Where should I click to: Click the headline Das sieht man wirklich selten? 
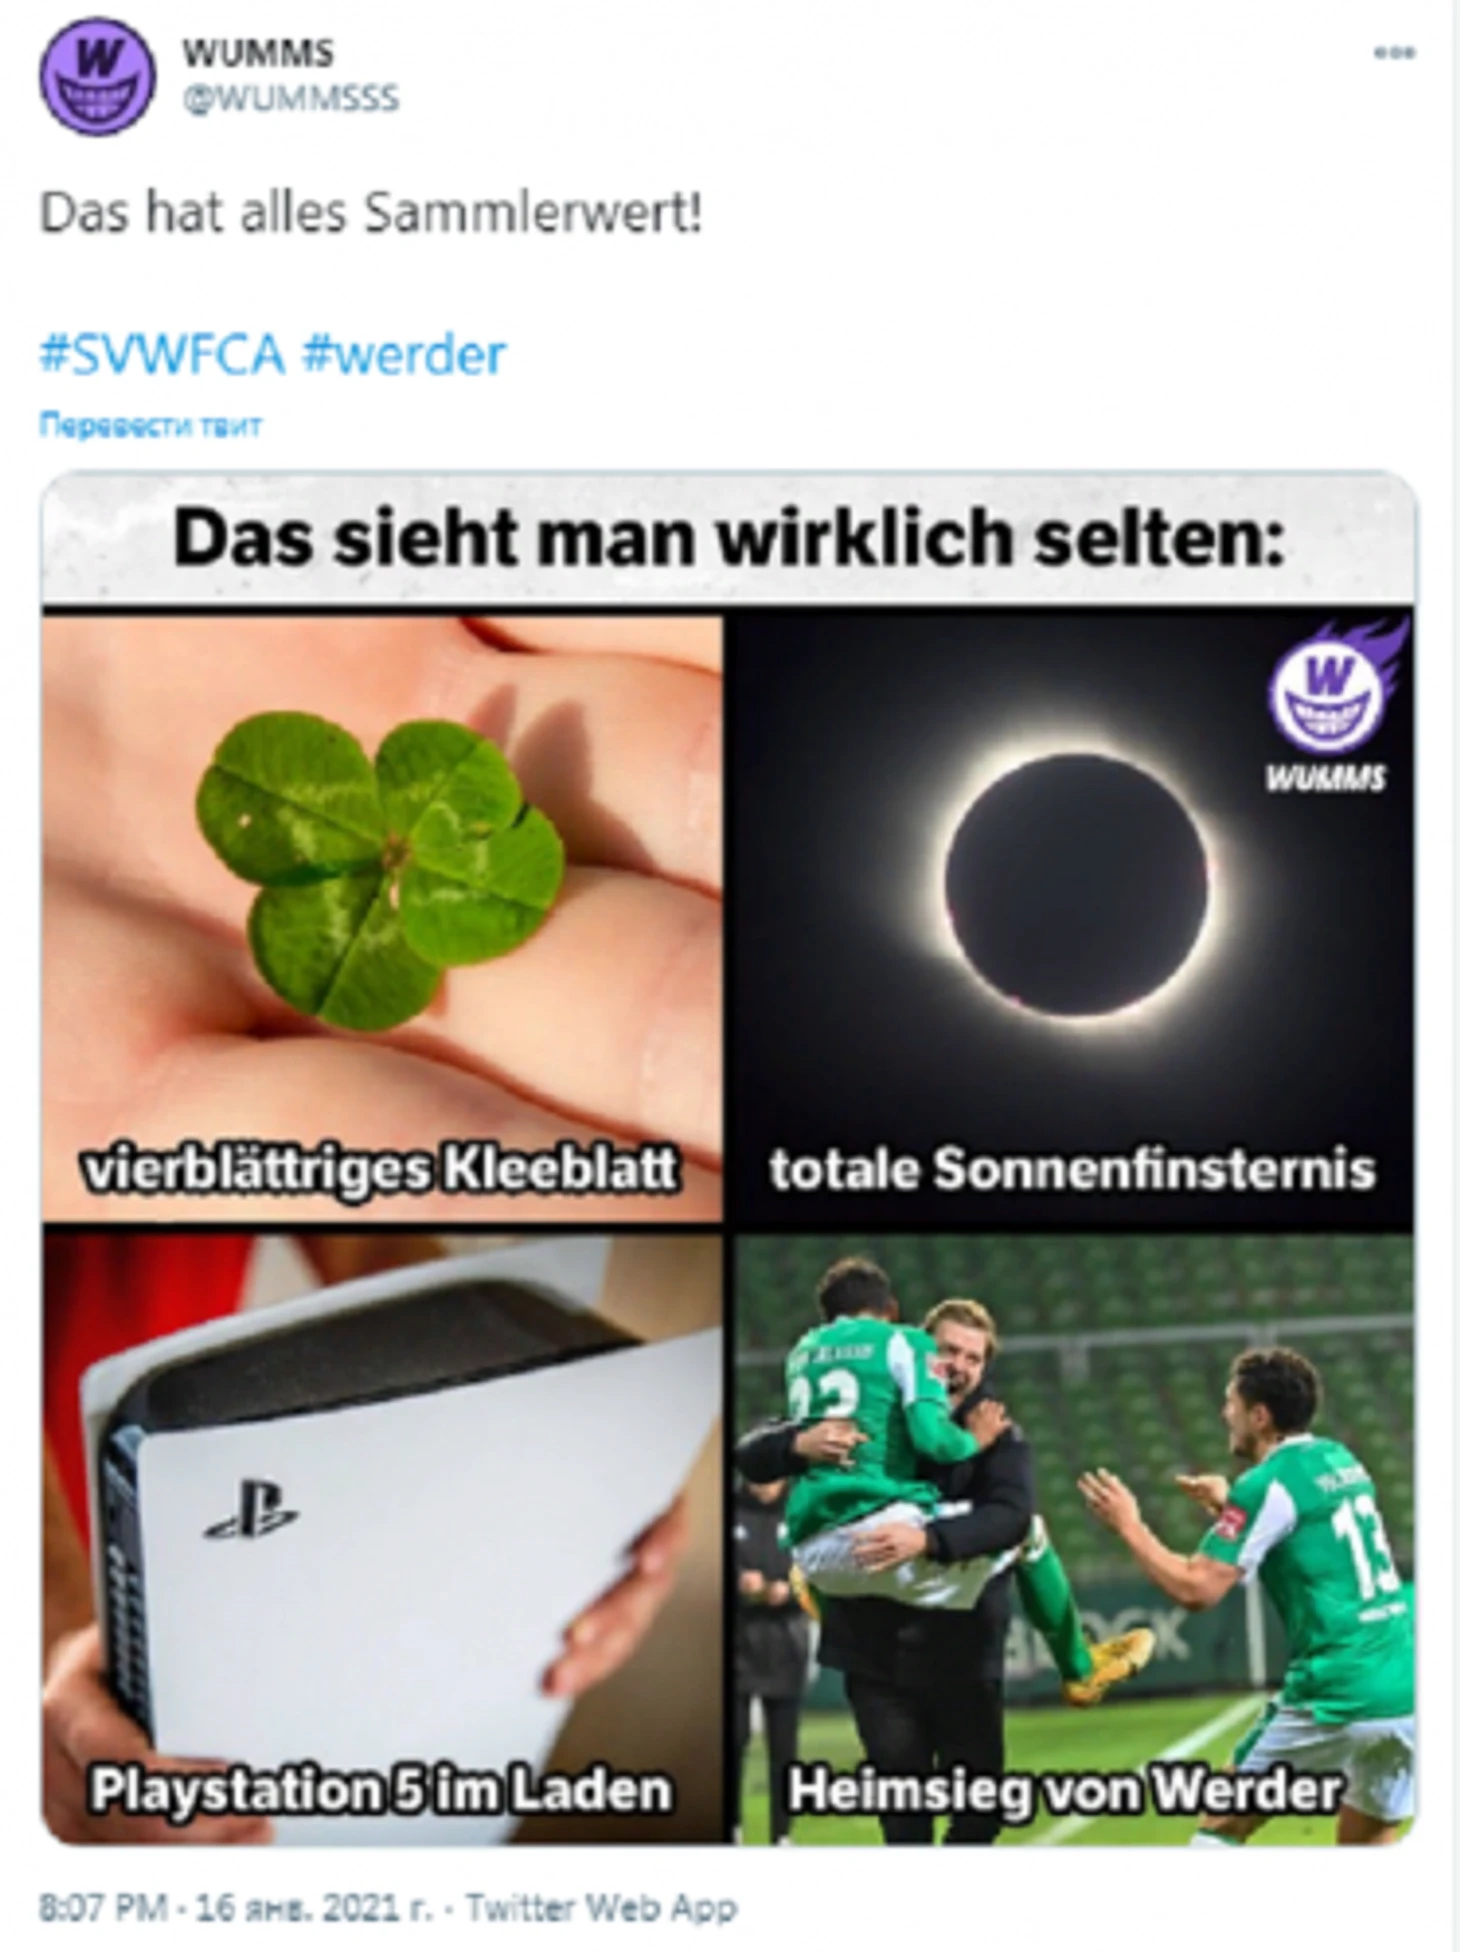click(x=728, y=538)
